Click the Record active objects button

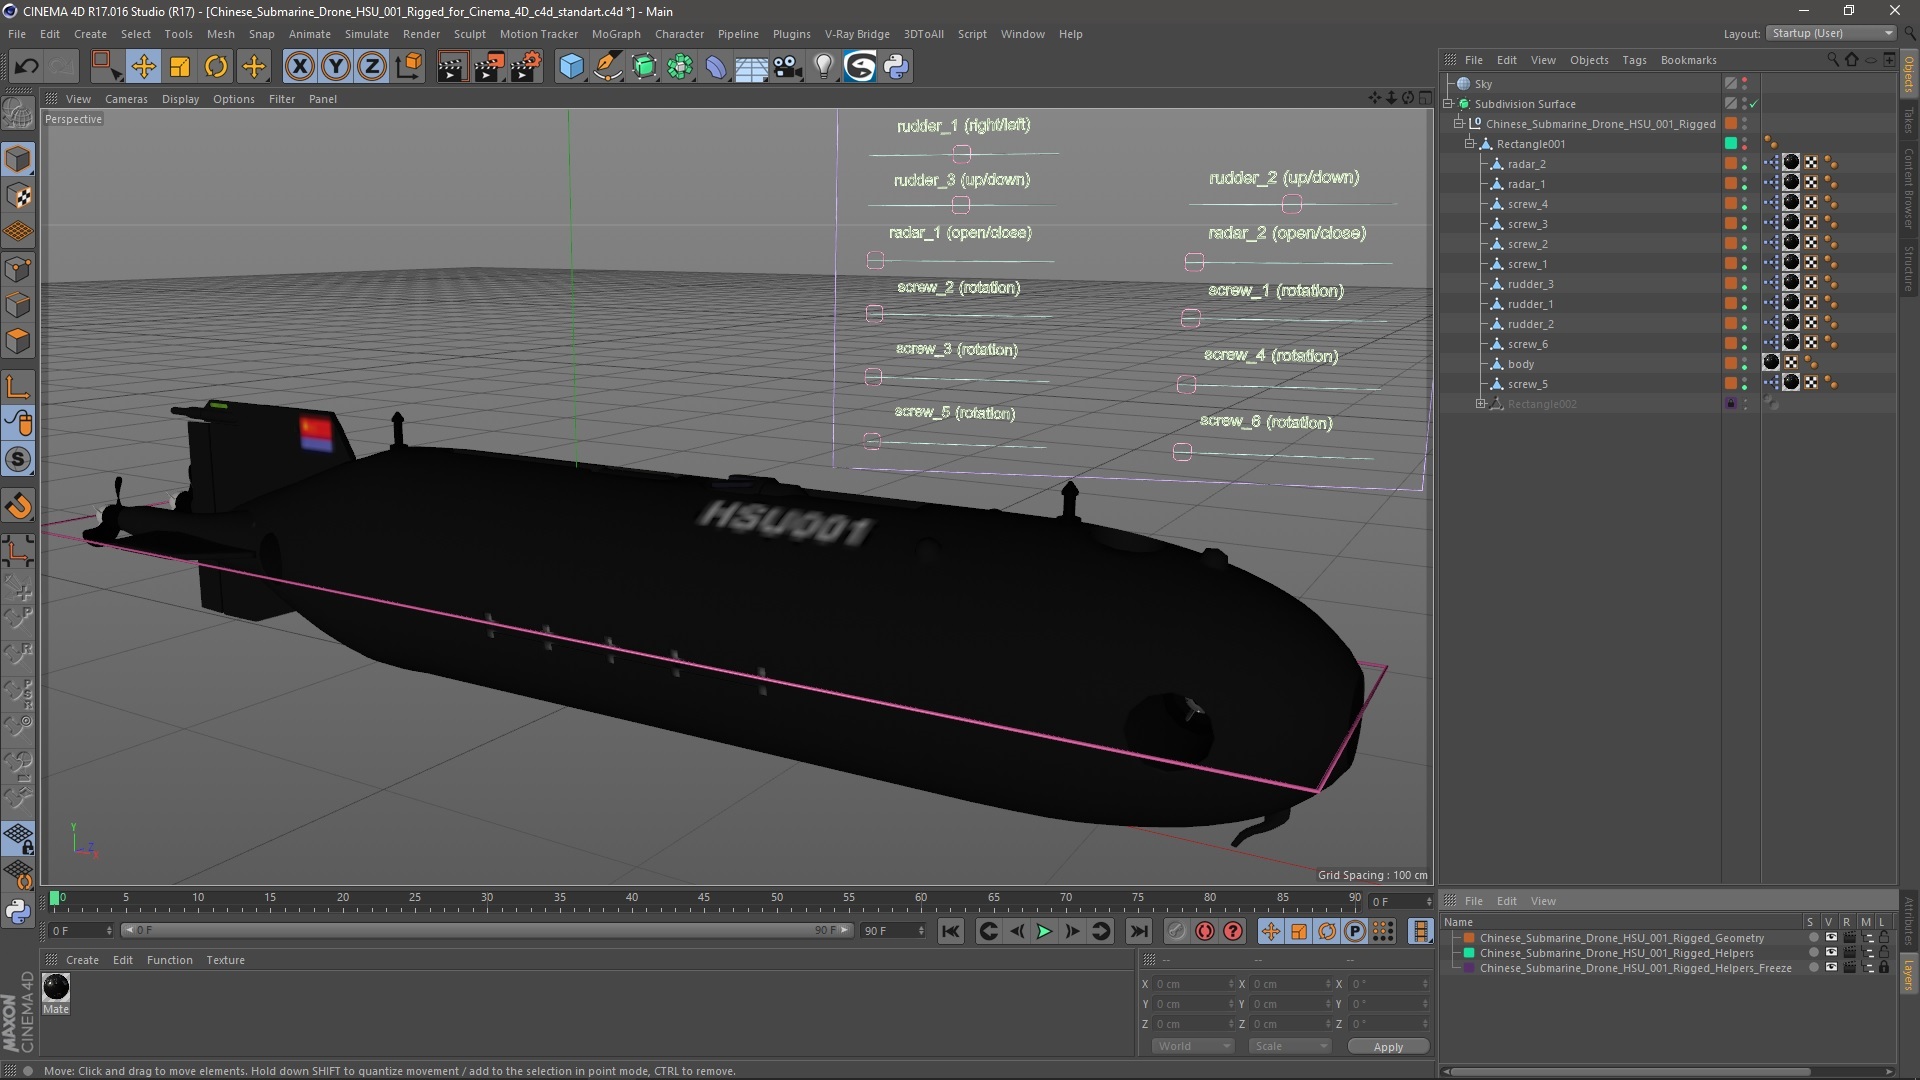[1176, 931]
